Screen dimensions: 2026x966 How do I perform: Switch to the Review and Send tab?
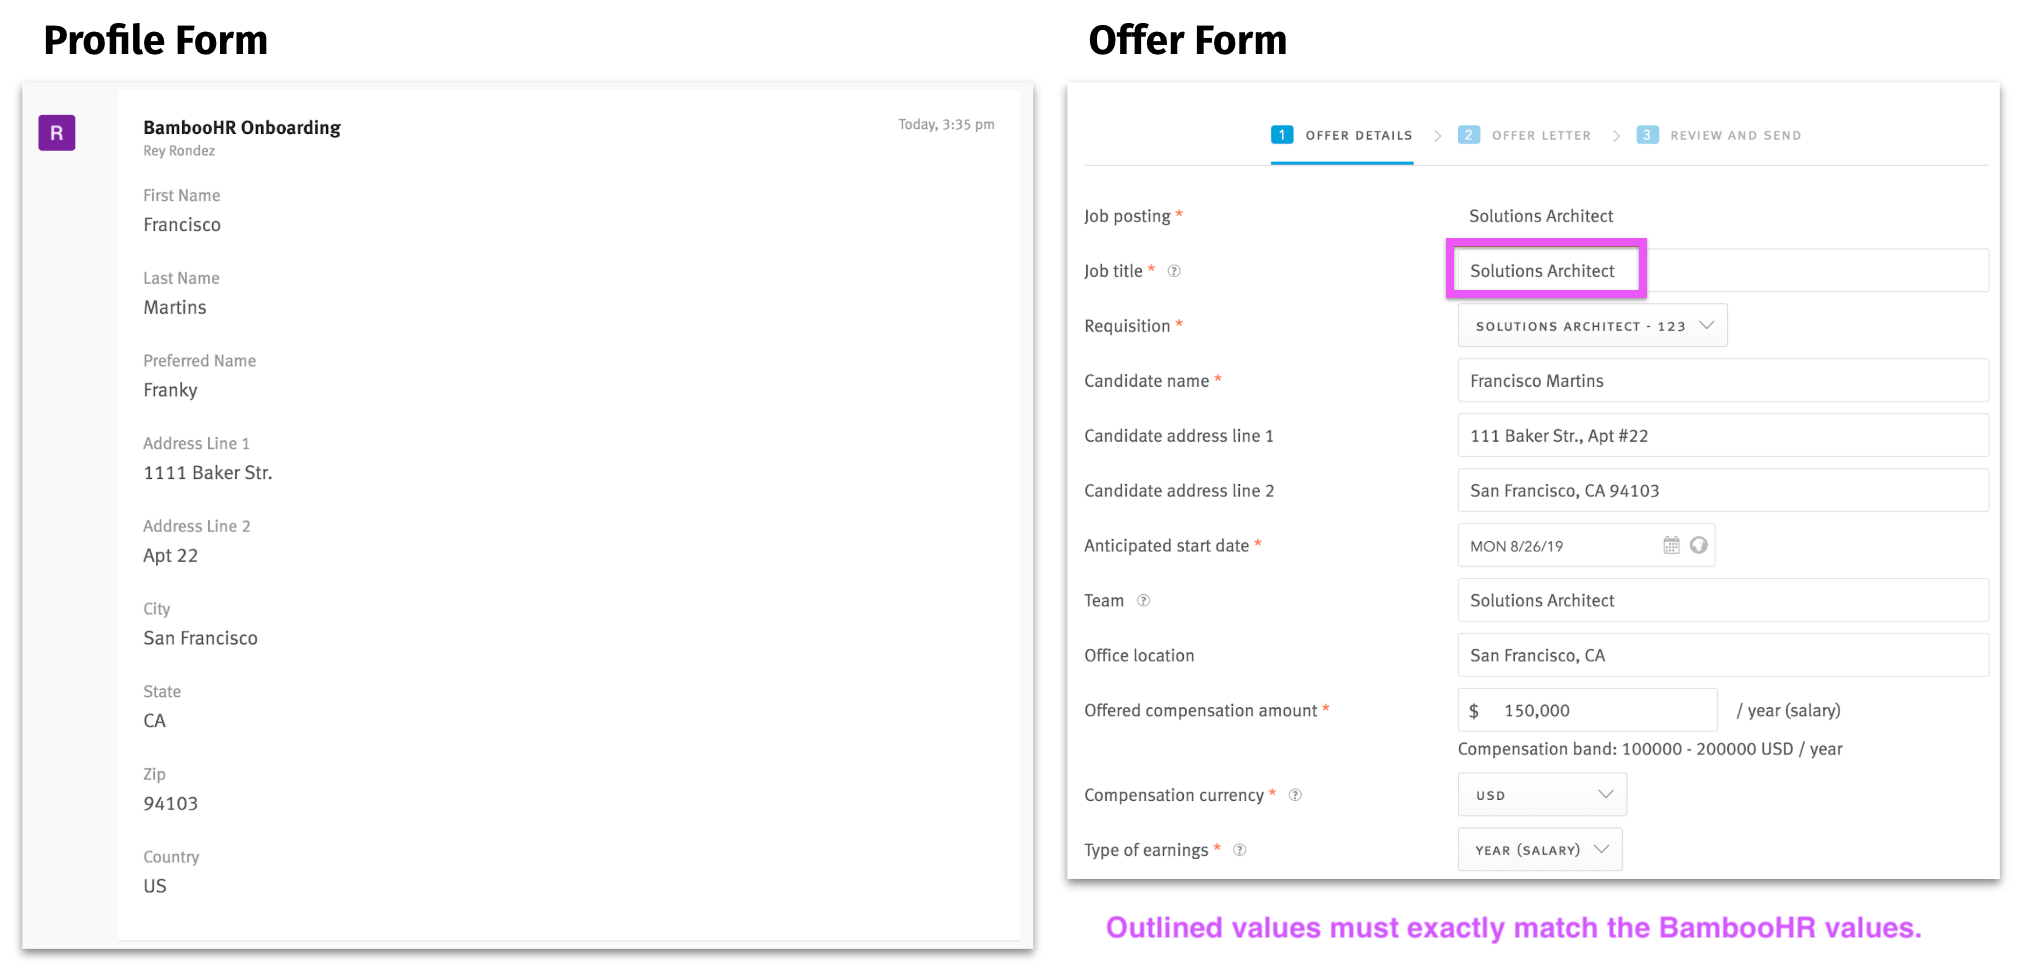pos(1735,134)
